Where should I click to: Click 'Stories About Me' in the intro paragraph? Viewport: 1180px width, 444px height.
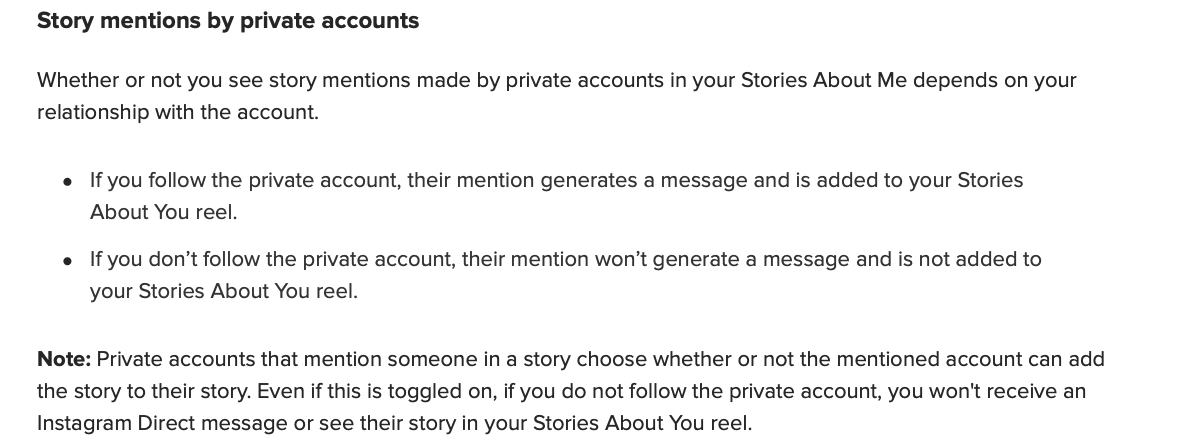click(x=824, y=80)
